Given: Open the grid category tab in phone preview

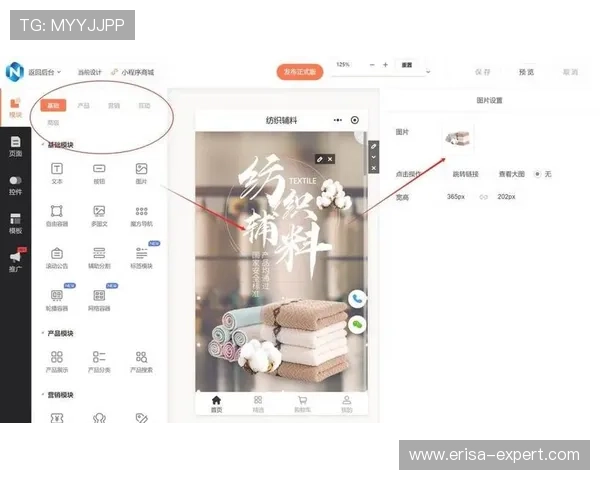Looking at the screenshot, I should point(258,404).
